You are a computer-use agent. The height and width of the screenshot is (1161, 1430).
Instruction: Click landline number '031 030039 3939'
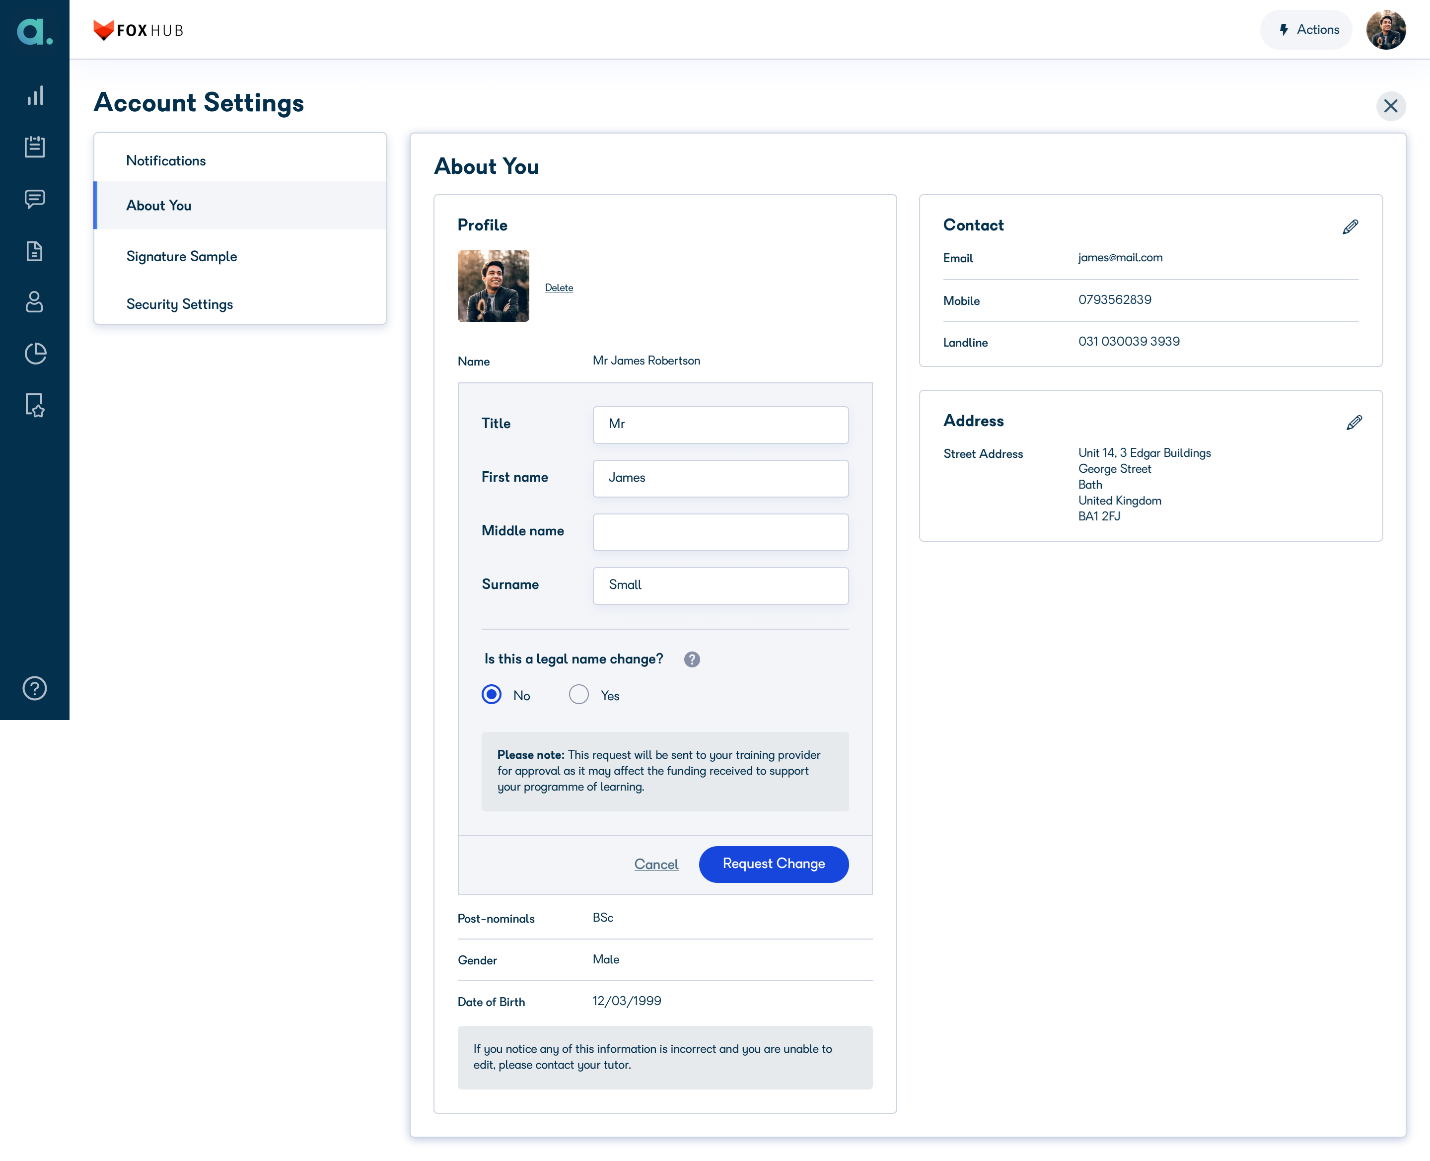coord(1129,342)
